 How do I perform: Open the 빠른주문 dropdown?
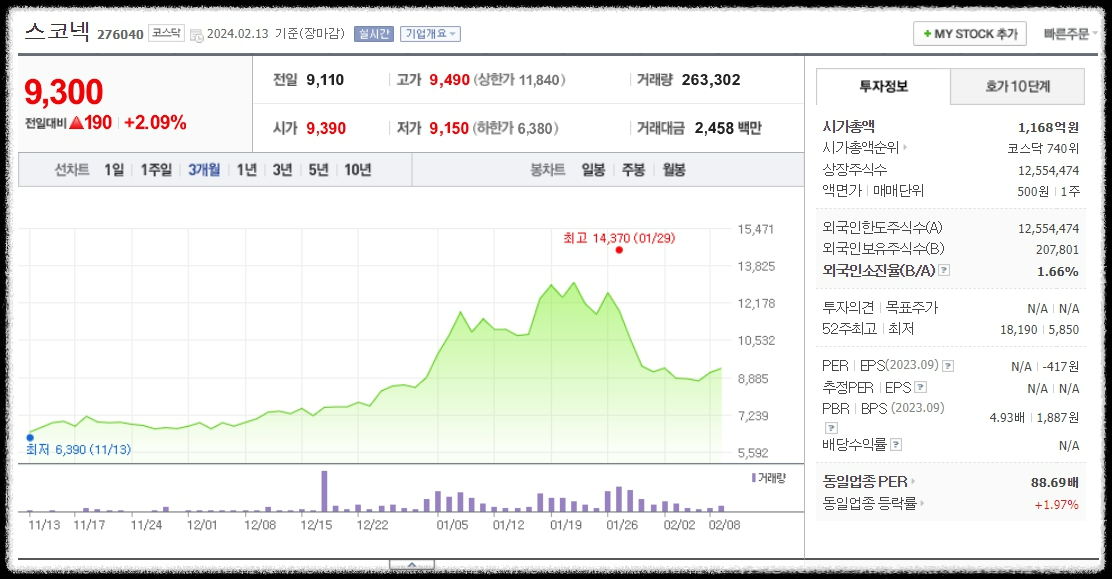tap(1070, 33)
